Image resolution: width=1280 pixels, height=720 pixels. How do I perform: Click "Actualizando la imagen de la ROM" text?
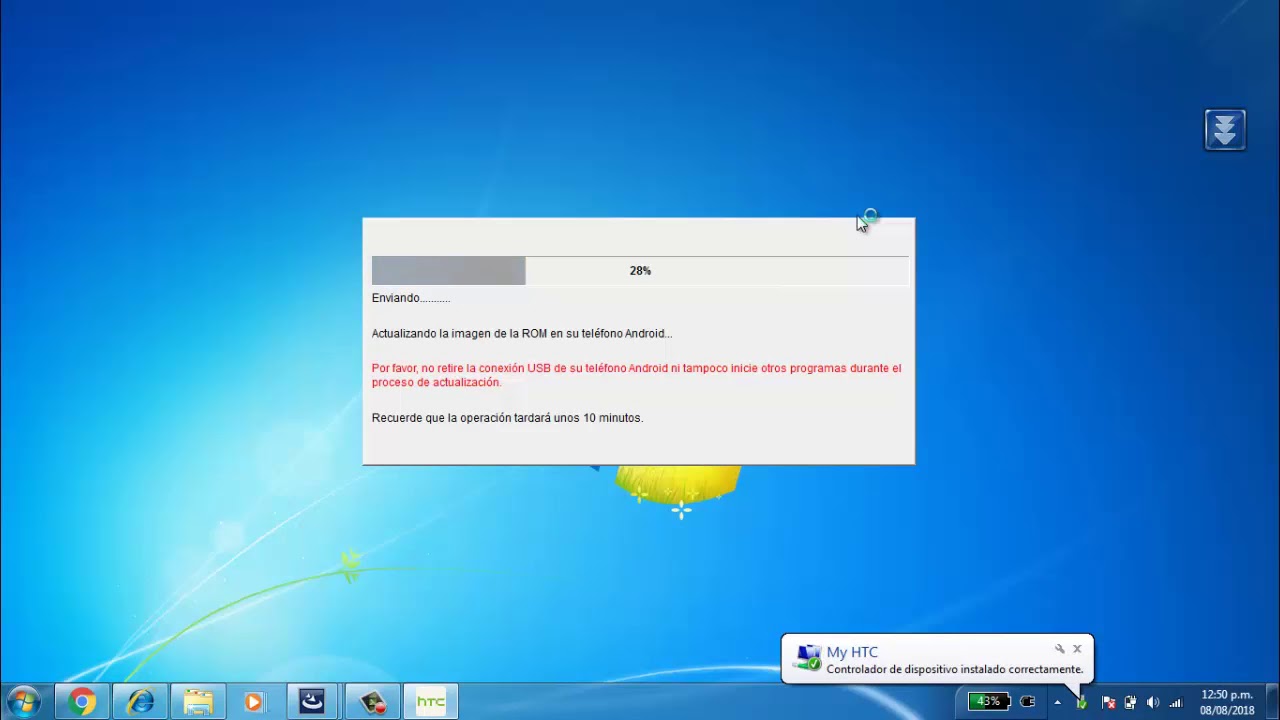tap(522, 334)
